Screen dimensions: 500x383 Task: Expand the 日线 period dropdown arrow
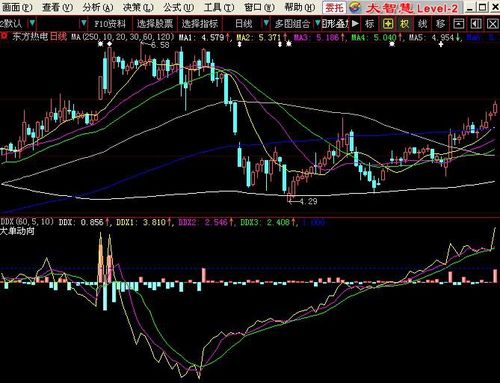pos(266,23)
